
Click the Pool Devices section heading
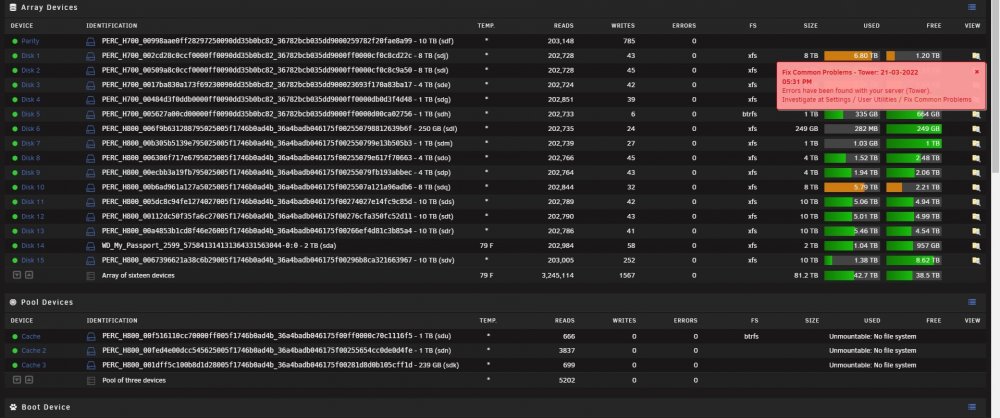(x=47, y=302)
